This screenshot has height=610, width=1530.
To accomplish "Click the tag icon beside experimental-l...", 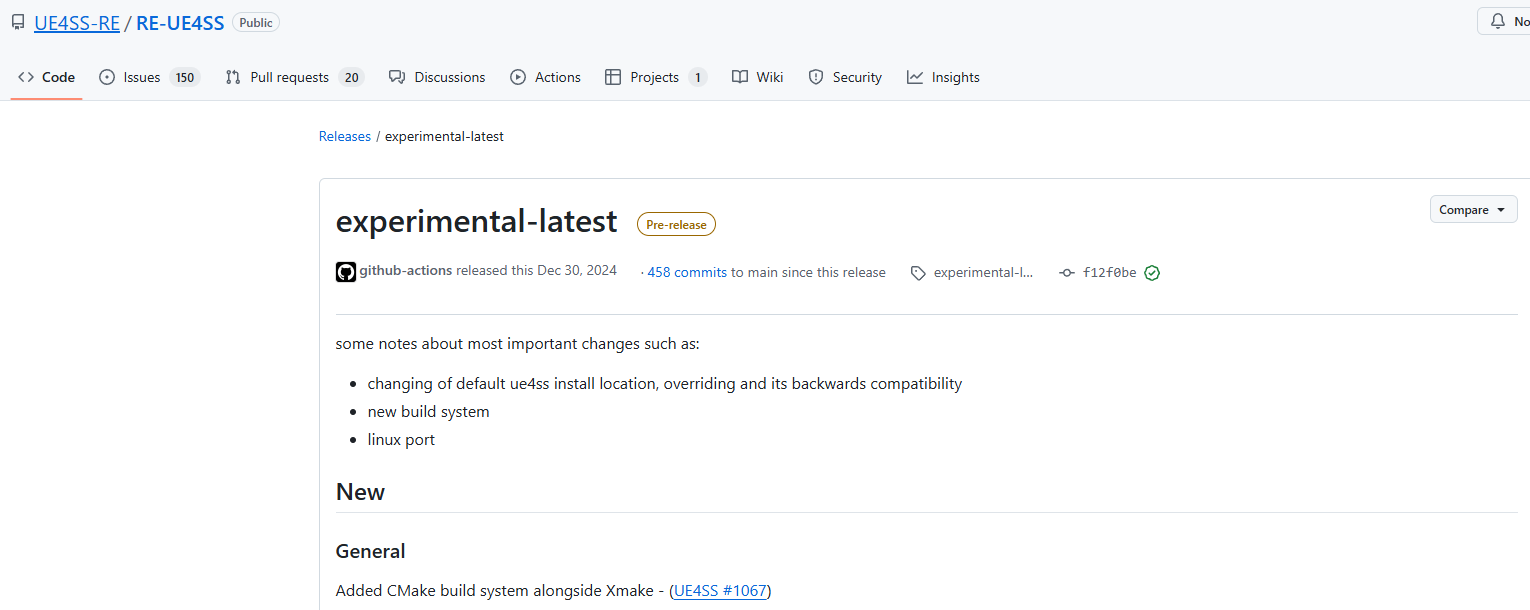I will point(918,273).
